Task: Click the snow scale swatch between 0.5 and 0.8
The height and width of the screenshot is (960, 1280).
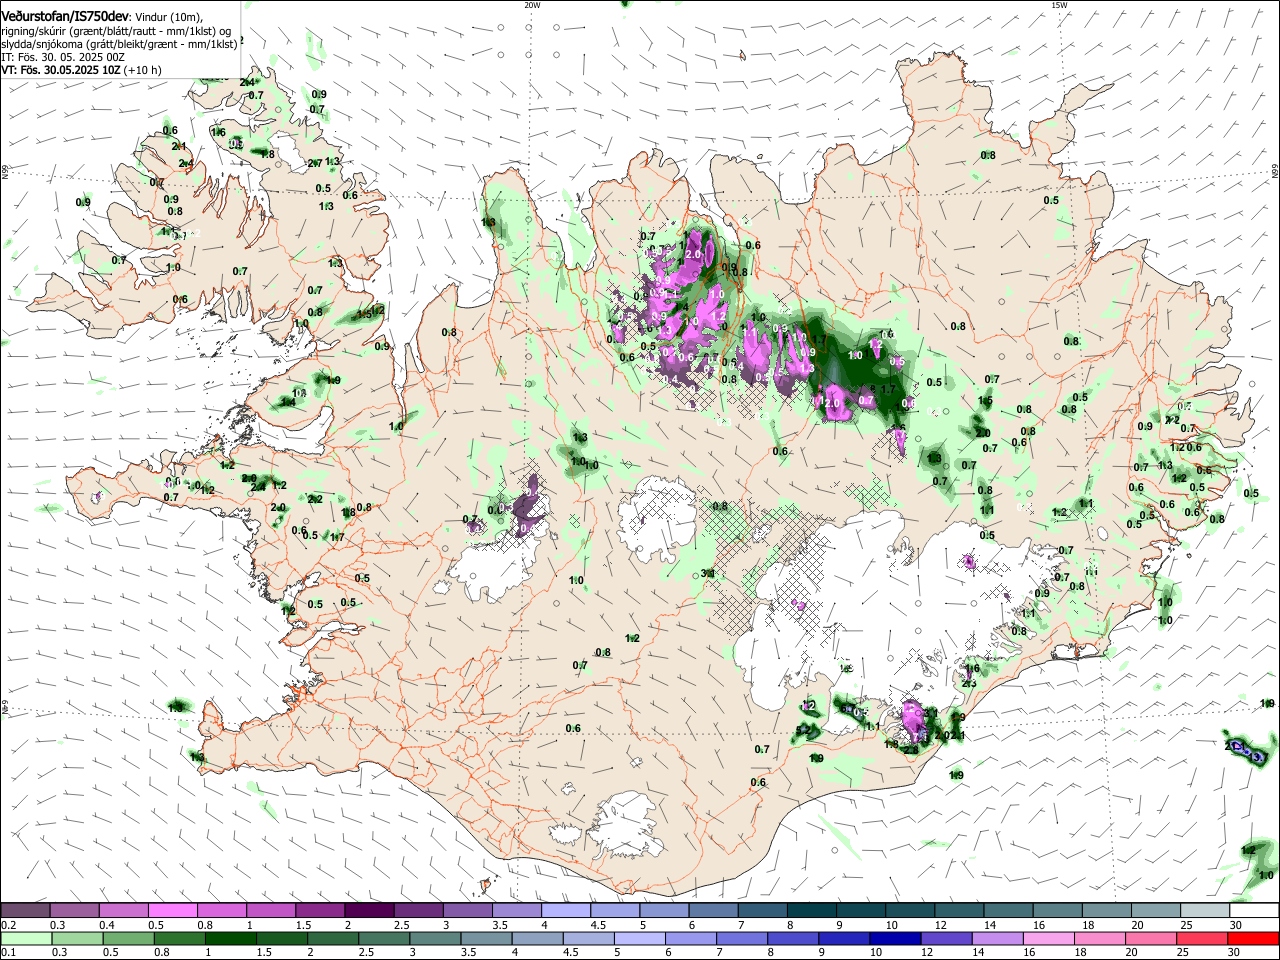Action: 172,911
